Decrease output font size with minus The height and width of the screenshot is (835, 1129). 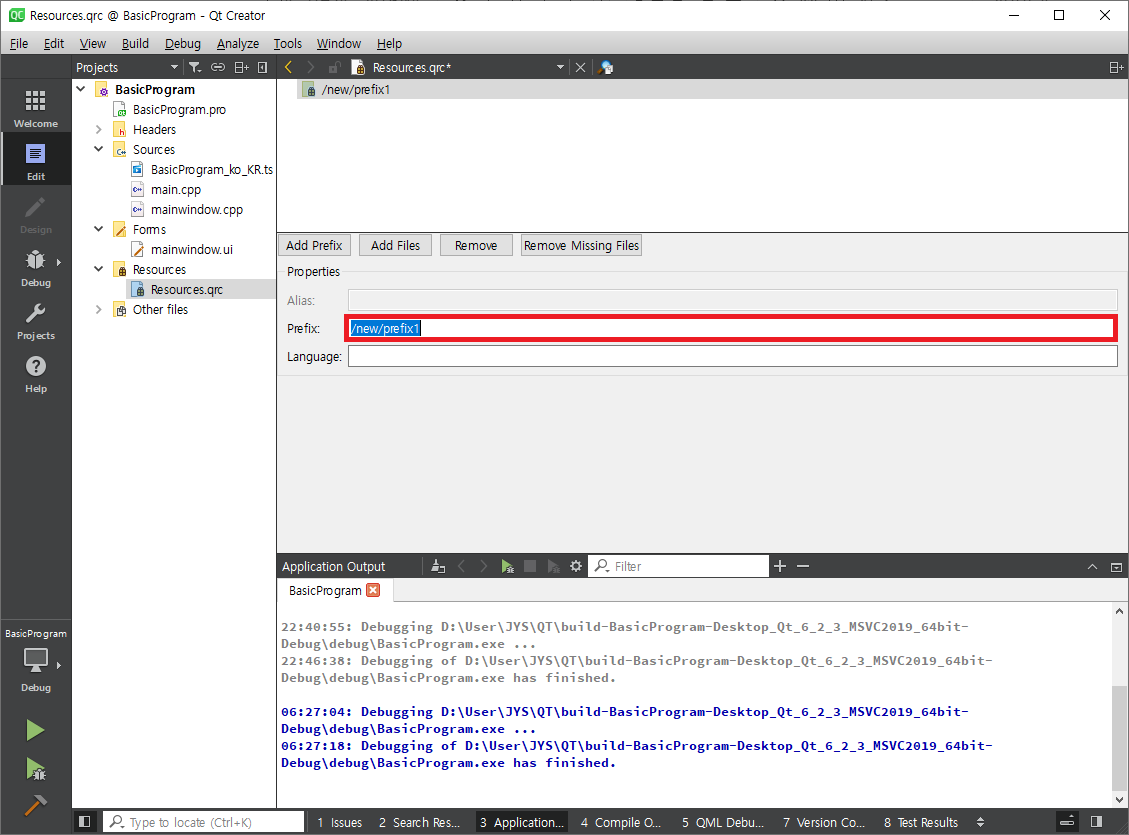(x=803, y=567)
